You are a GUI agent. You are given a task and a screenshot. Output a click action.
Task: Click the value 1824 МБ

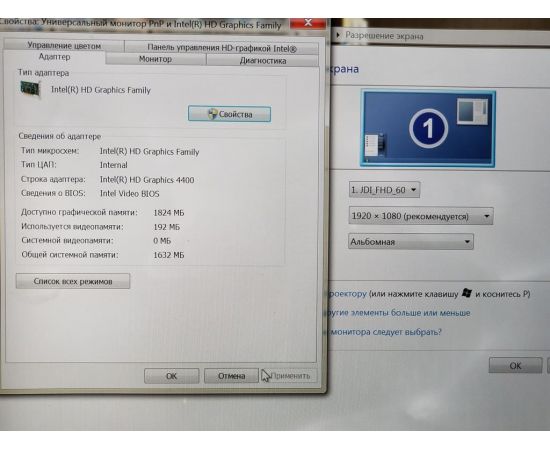pyautogui.click(x=169, y=213)
